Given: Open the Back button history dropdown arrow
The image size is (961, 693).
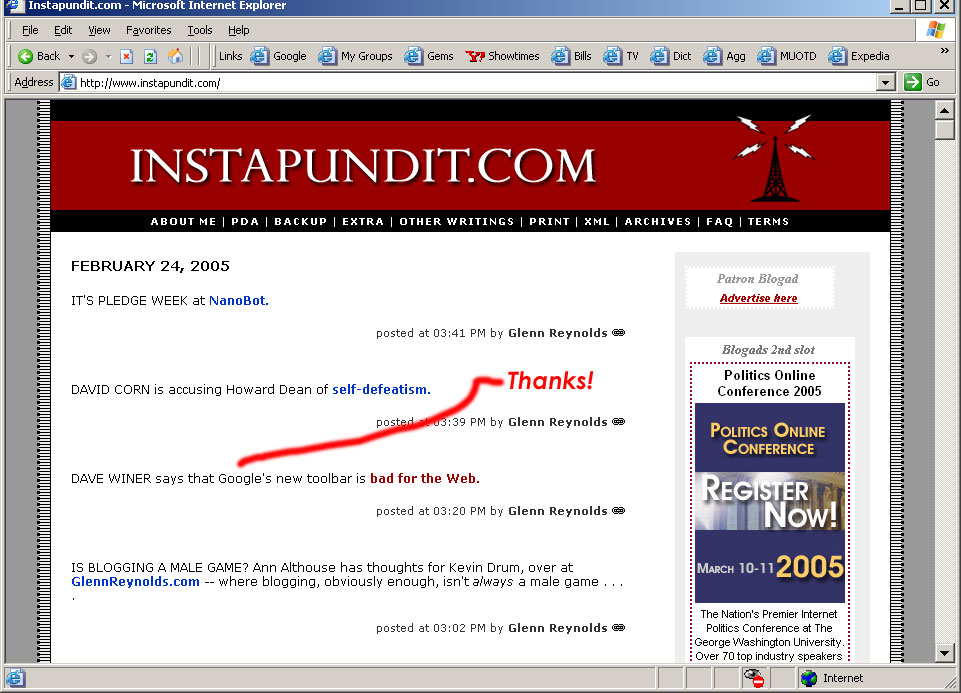Looking at the screenshot, I should click(69, 56).
